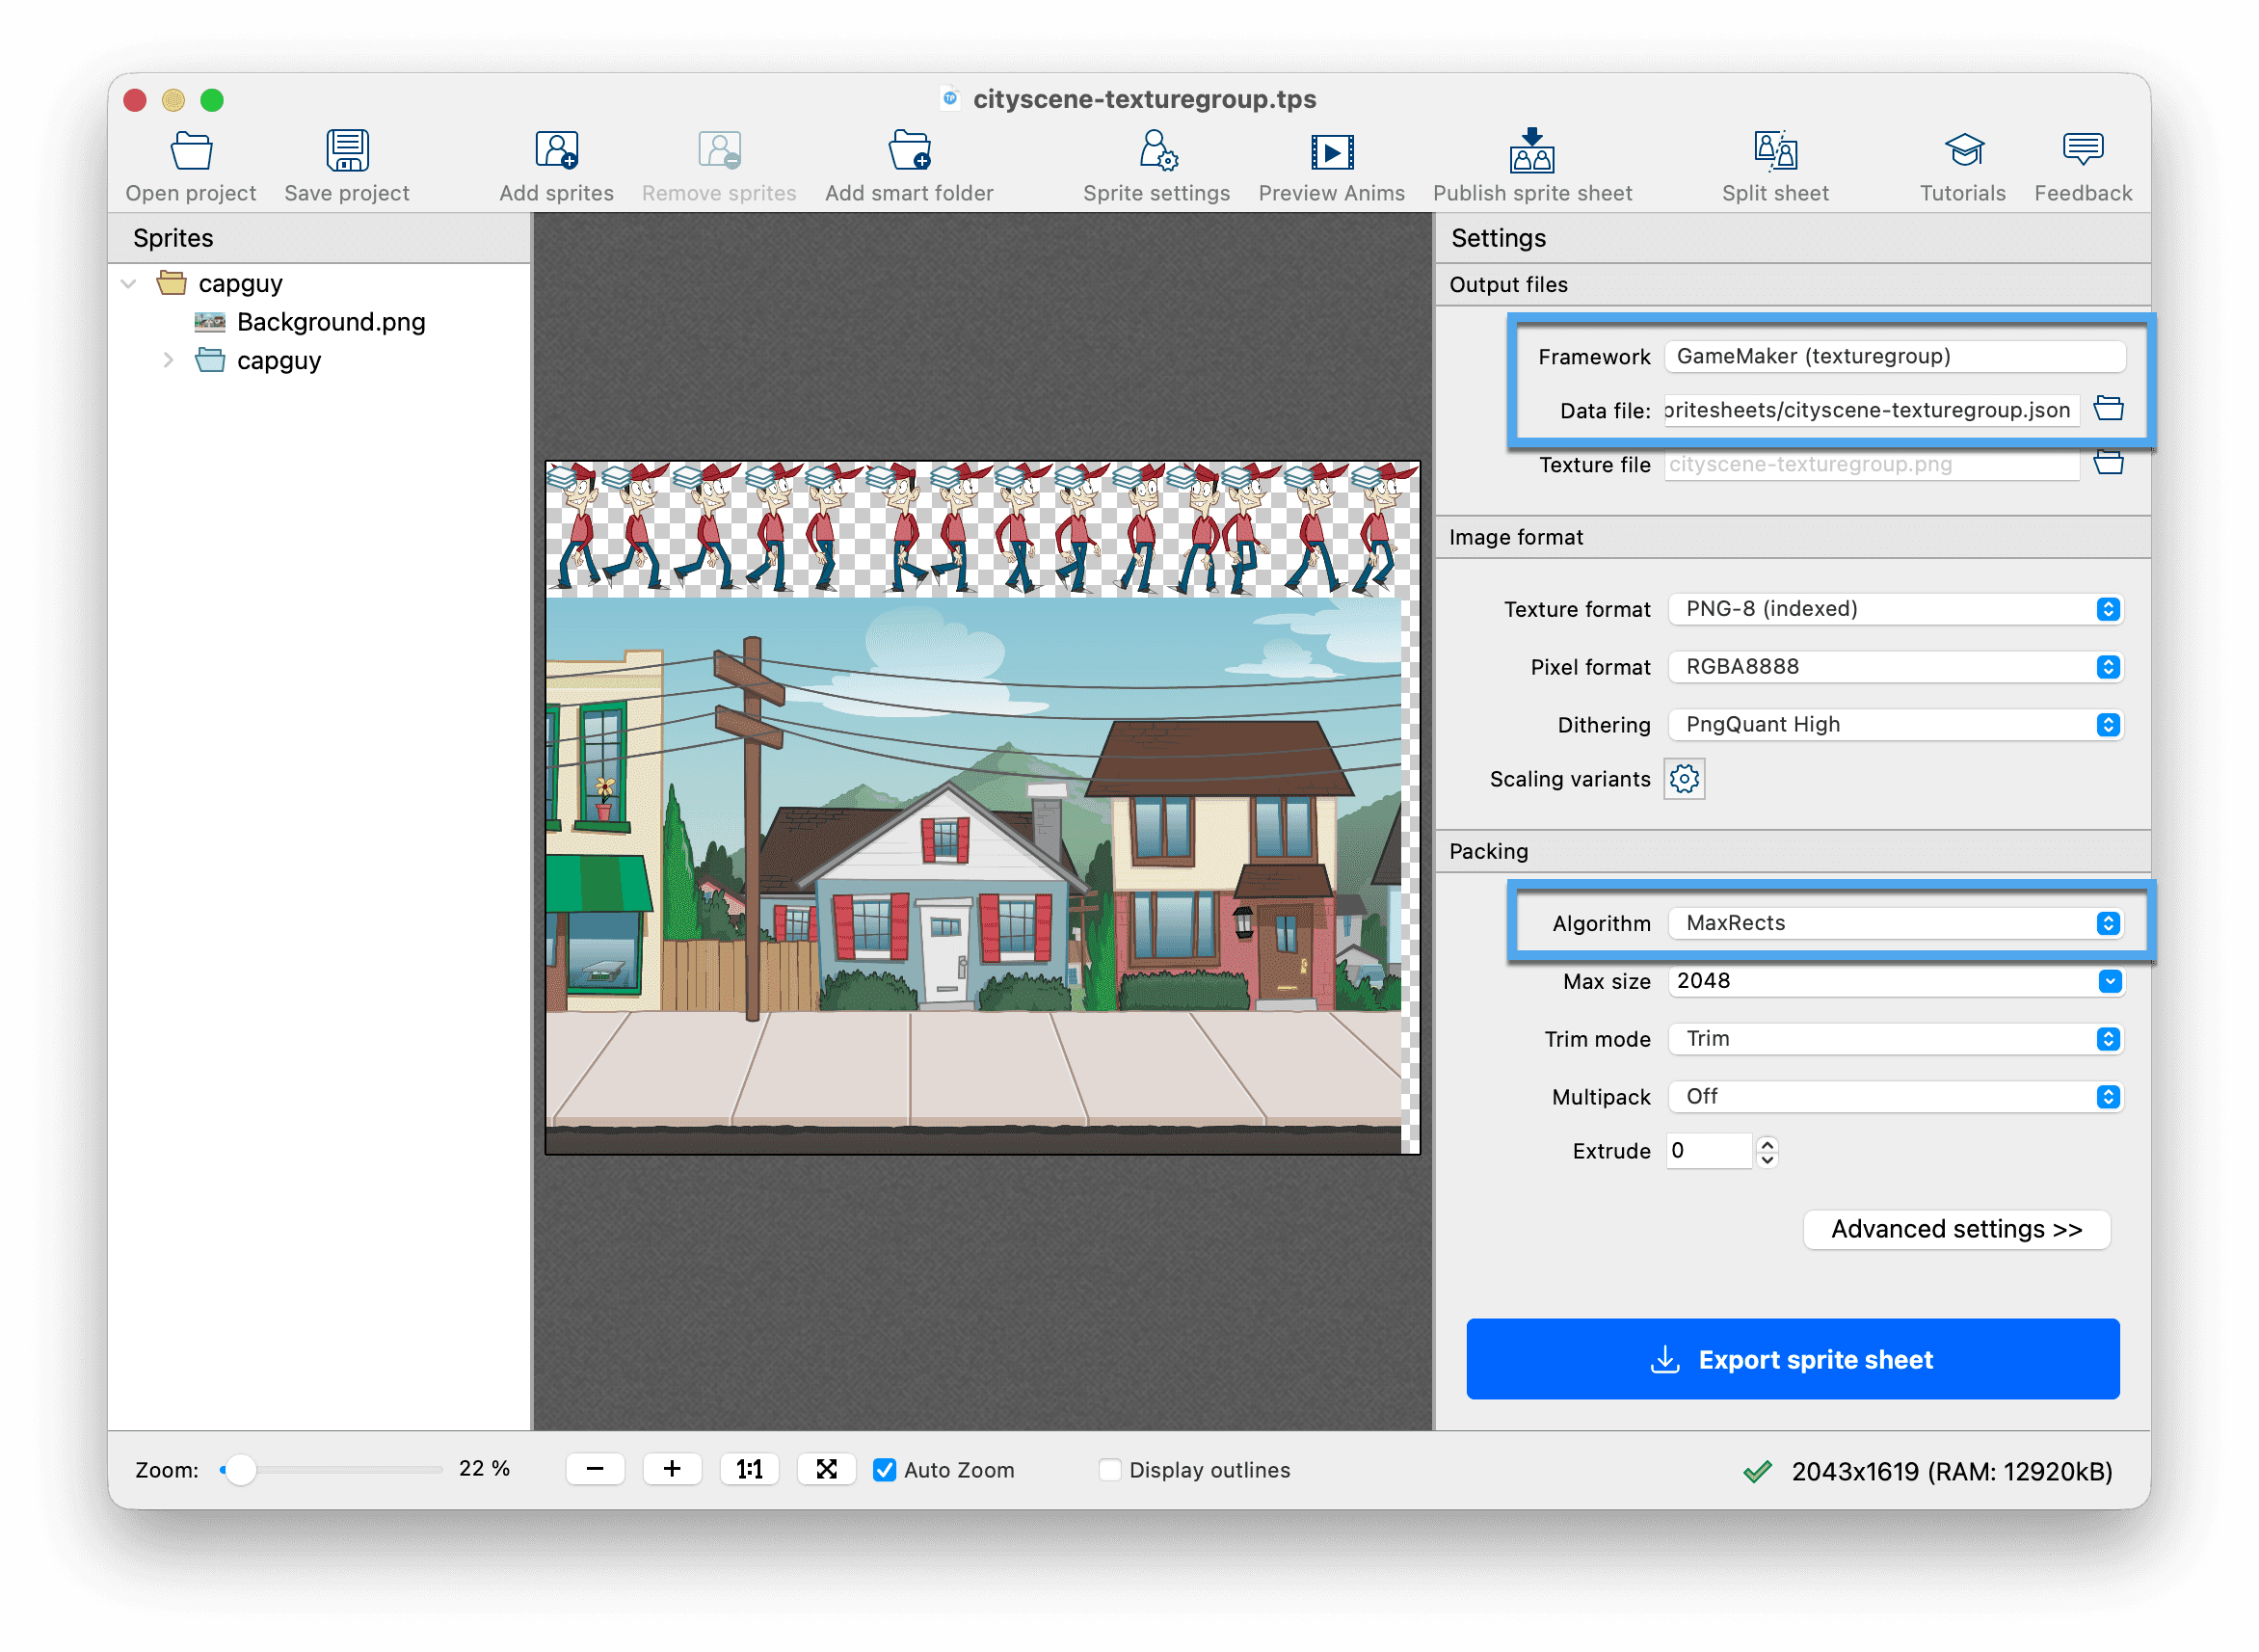The width and height of the screenshot is (2259, 1652).
Task: Increase Extrude value with stepper
Action: coord(1767,1143)
